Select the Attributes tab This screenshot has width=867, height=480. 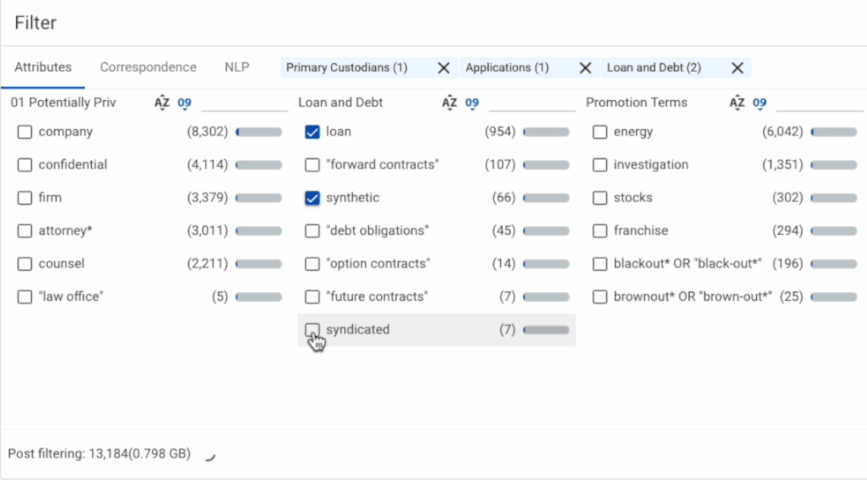43,68
